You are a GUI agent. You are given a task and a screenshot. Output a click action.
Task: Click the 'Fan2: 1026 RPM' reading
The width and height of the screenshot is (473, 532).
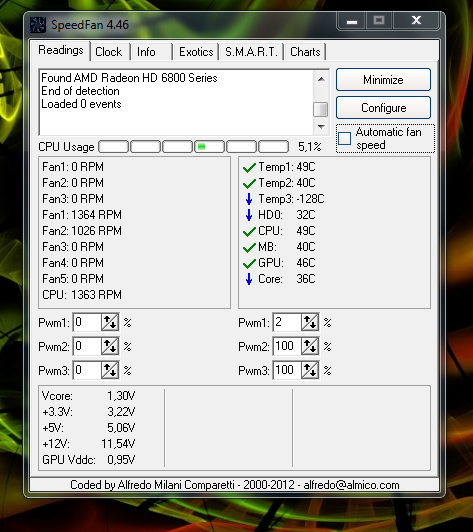[82, 231]
